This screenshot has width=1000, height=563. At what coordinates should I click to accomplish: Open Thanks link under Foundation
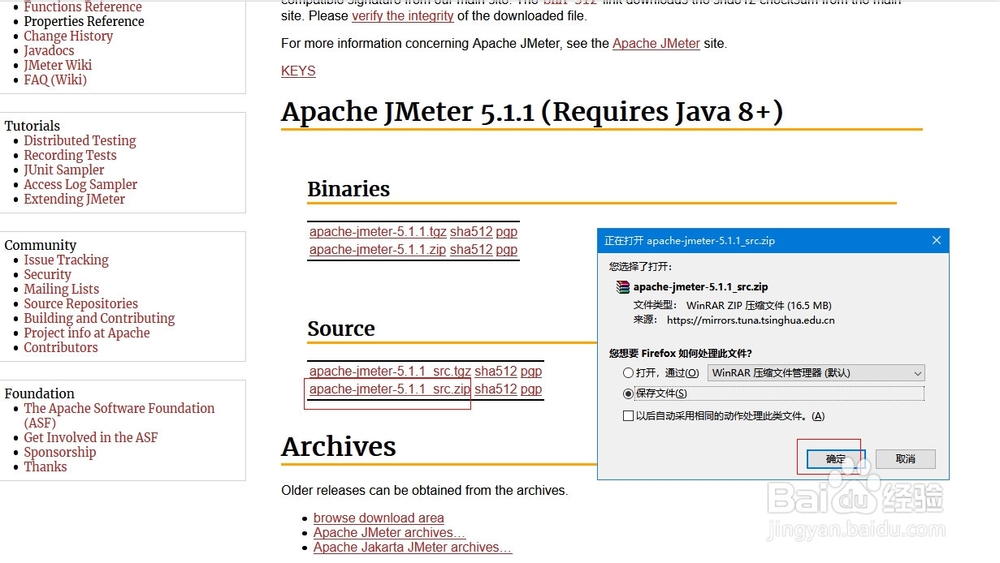click(45, 467)
